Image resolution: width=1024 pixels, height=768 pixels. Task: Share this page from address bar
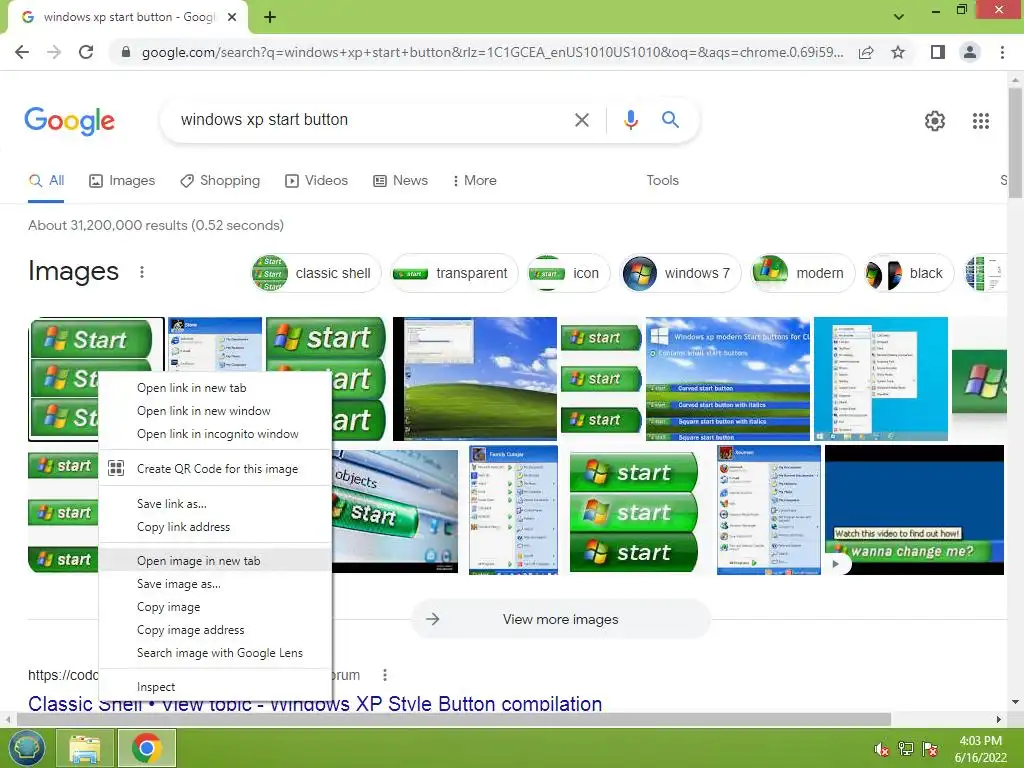point(866,52)
